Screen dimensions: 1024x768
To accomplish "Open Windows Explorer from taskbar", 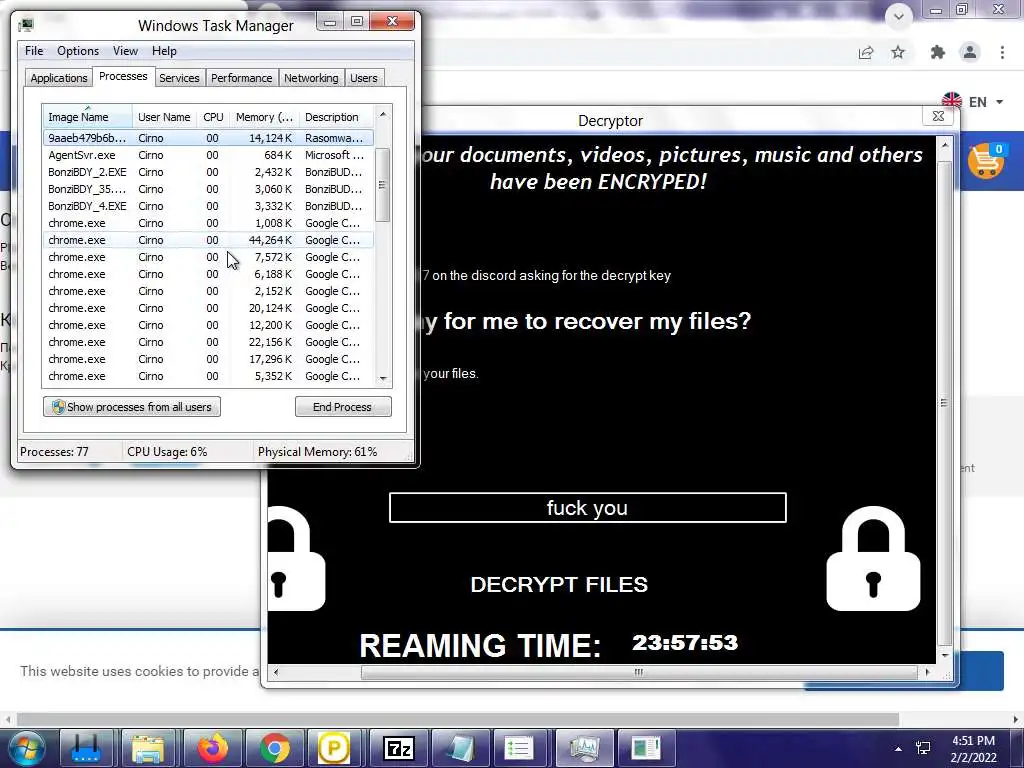I will click(x=149, y=748).
